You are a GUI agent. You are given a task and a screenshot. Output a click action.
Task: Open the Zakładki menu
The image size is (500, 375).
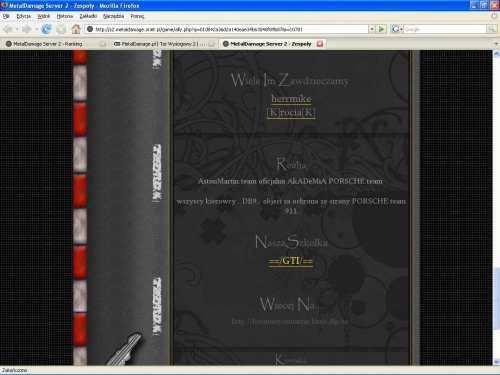88,16
